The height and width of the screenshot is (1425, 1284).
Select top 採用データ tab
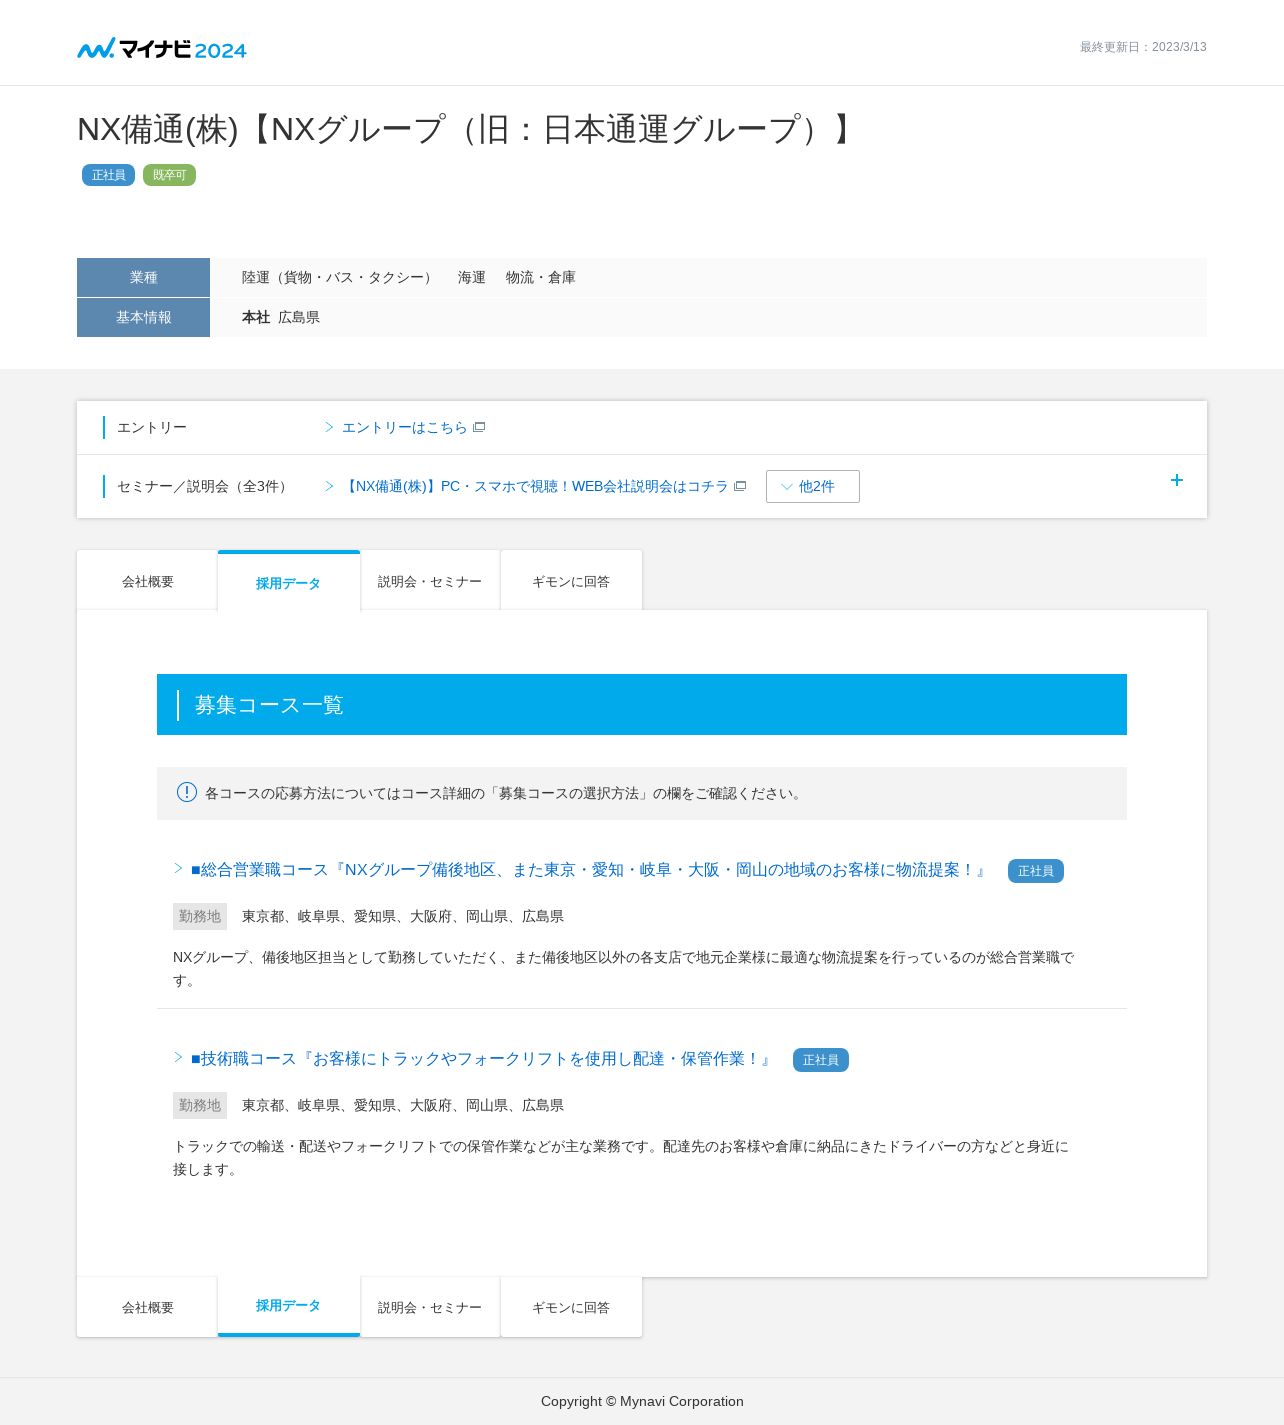click(x=288, y=582)
